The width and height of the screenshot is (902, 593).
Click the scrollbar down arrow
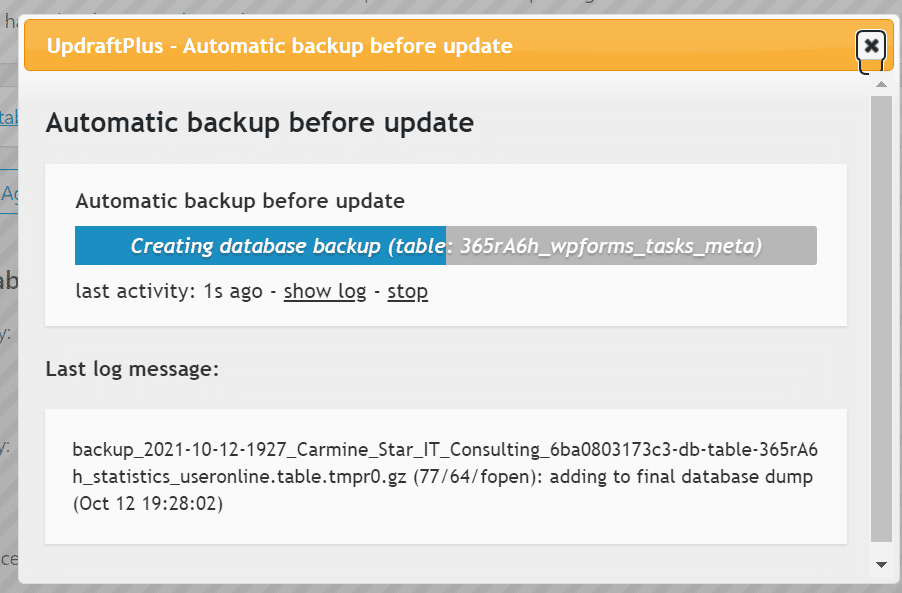point(881,565)
